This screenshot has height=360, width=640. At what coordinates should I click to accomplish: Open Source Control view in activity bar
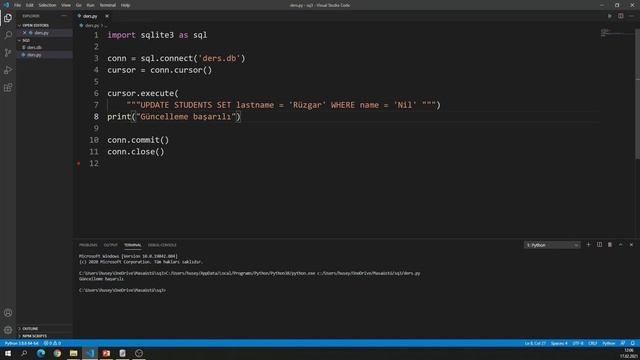tap(8, 53)
